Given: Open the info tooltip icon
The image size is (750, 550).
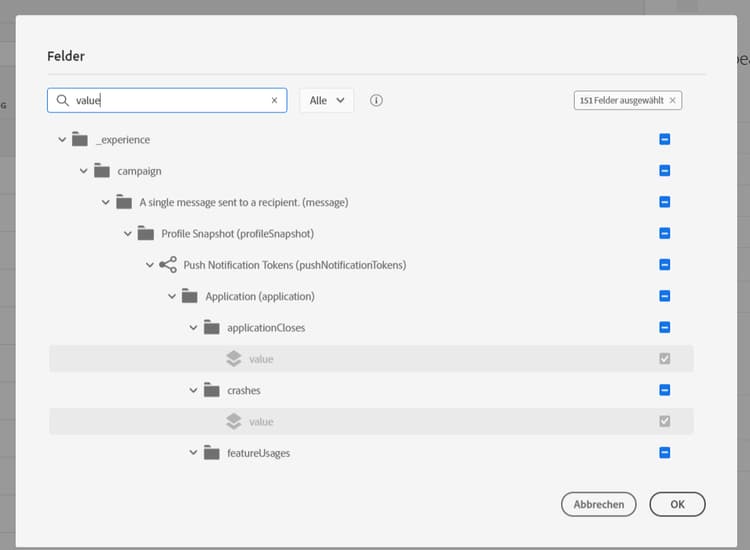Looking at the screenshot, I should pyautogui.click(x=377, y=101).
